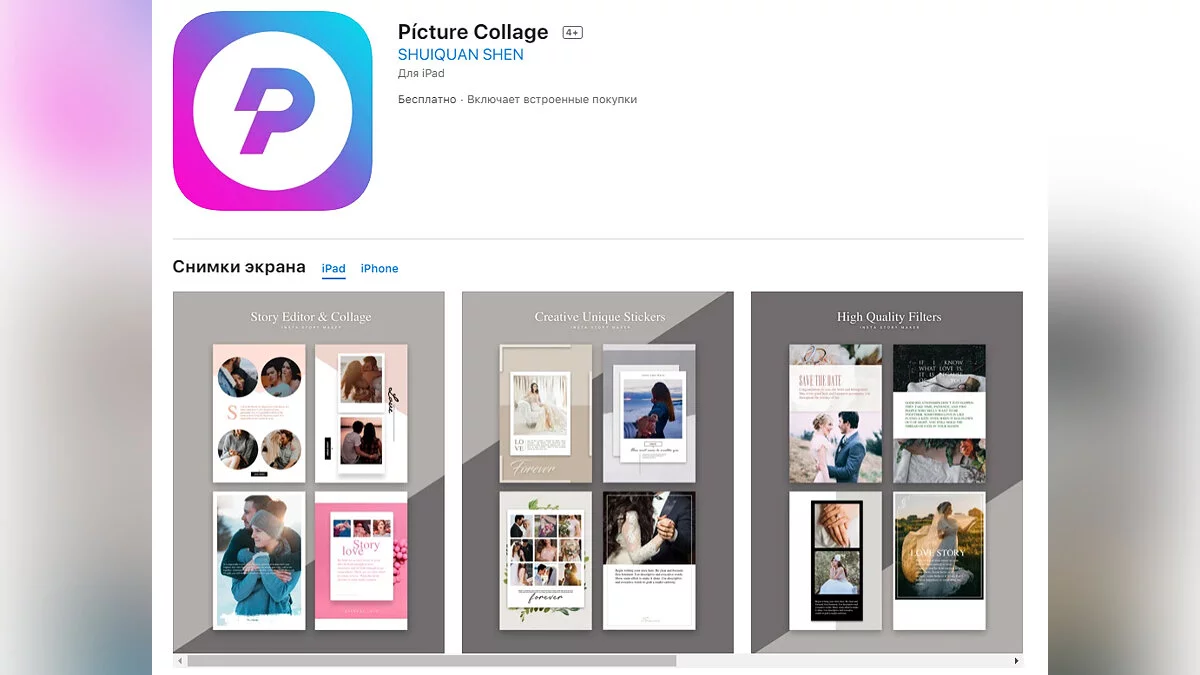
Task: Click the Picture Collage app icon
Action: (273, 111)
